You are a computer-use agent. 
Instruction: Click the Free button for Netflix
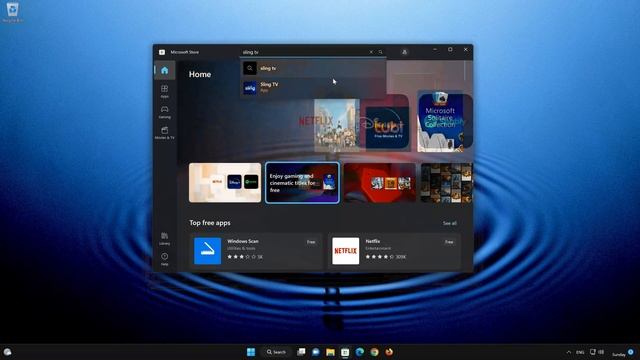point(449,242)
